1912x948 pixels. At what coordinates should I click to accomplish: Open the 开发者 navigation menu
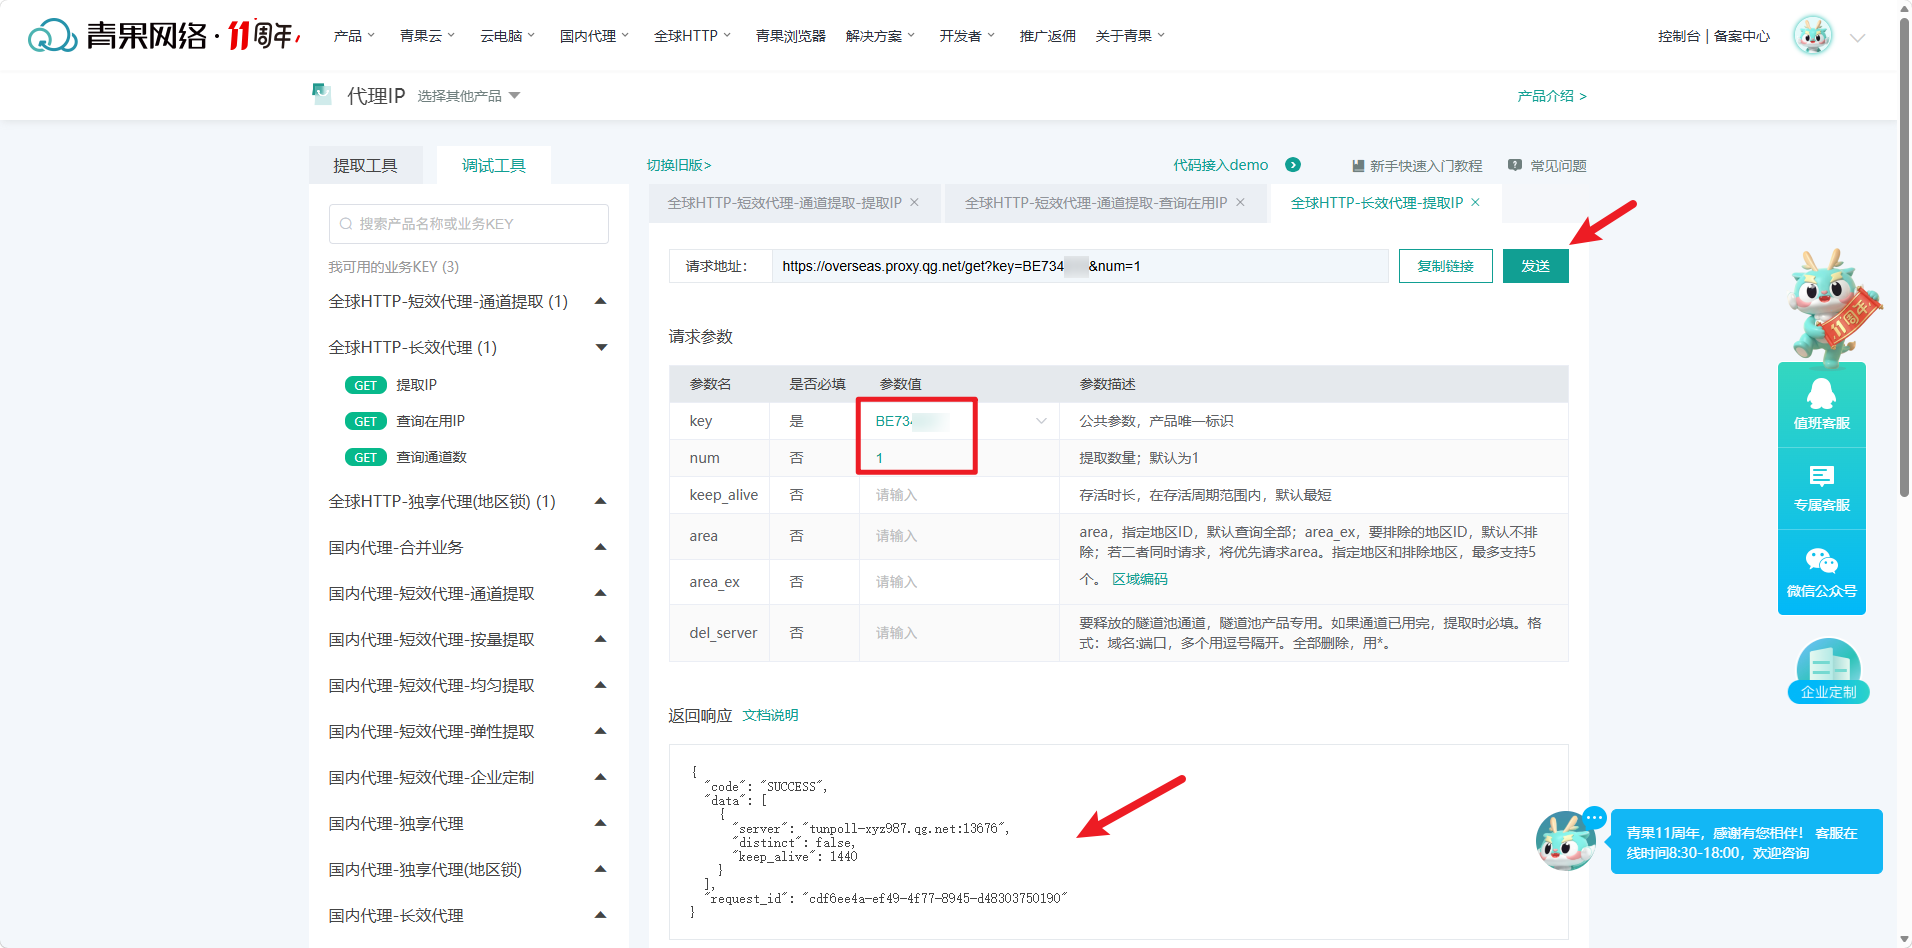pos(967,36)
